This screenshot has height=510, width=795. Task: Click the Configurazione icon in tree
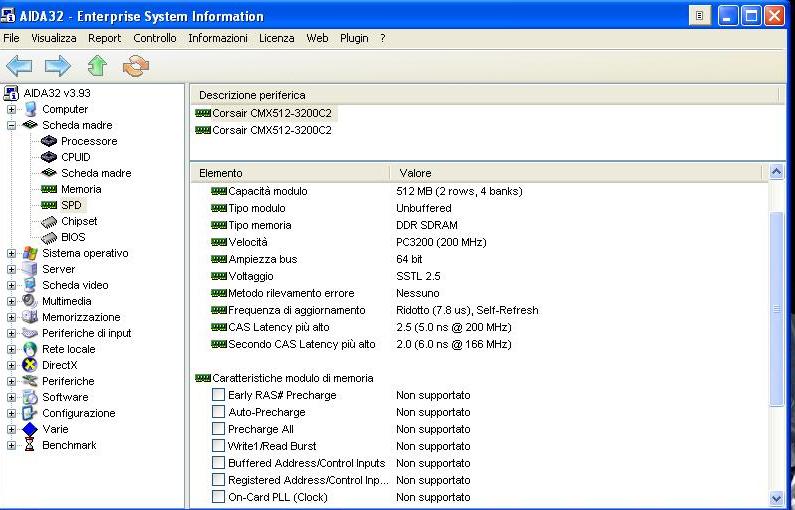tap(30, 413)
